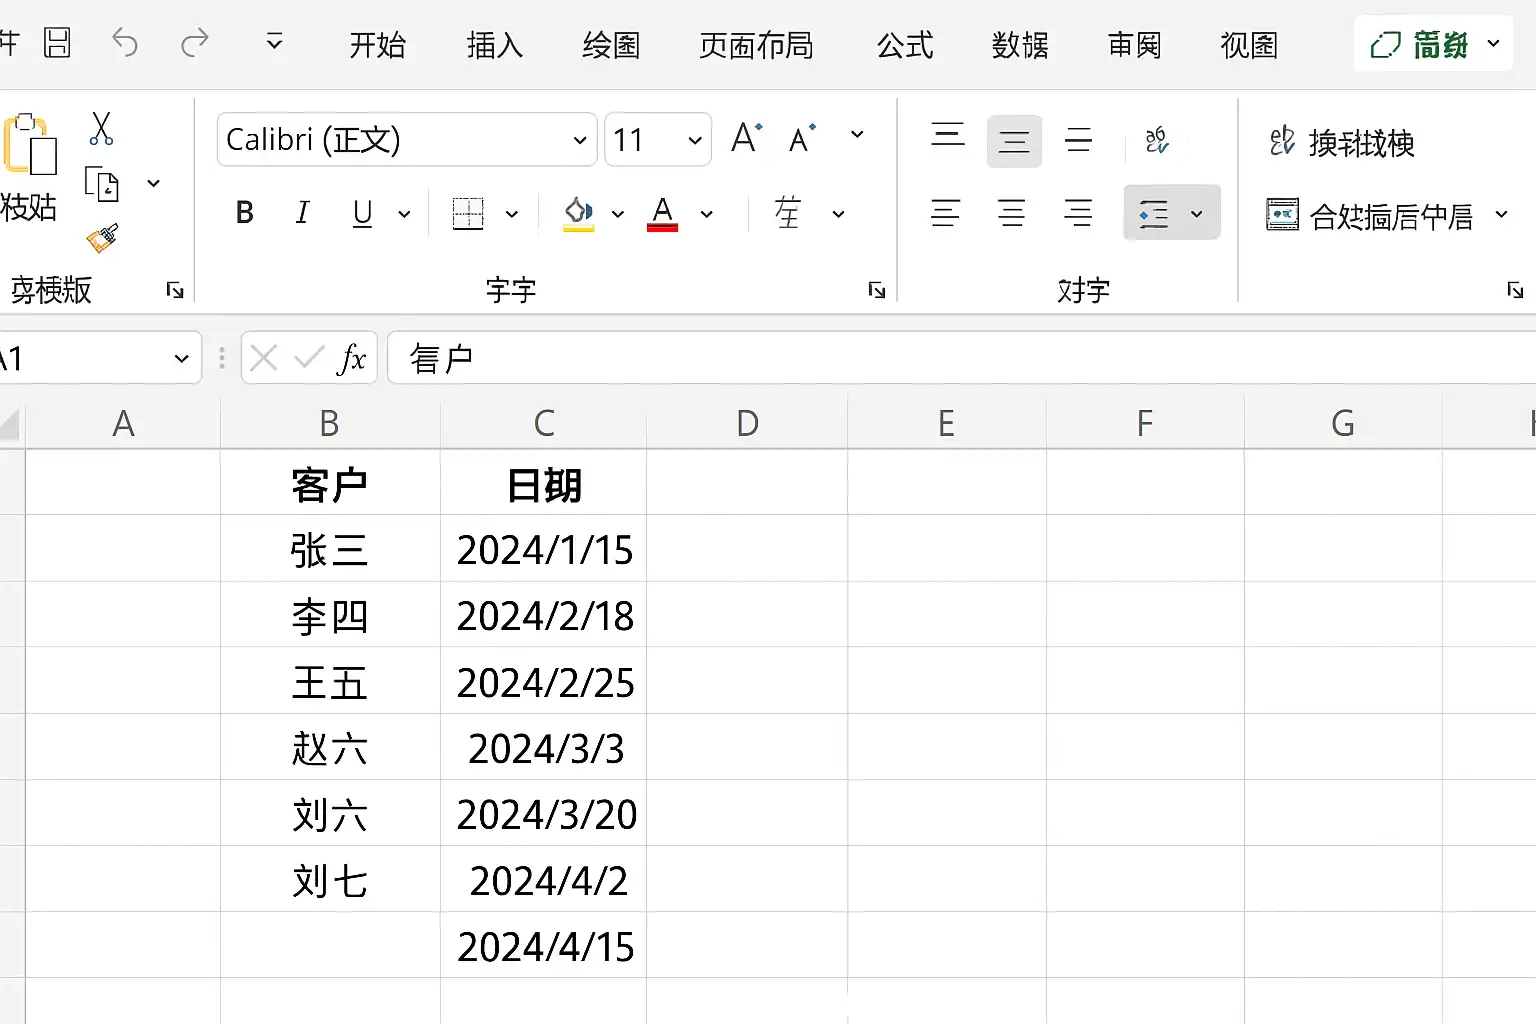Apply borders using the Borders icon
The image size is (1536, 1024).
pos(468,213)
